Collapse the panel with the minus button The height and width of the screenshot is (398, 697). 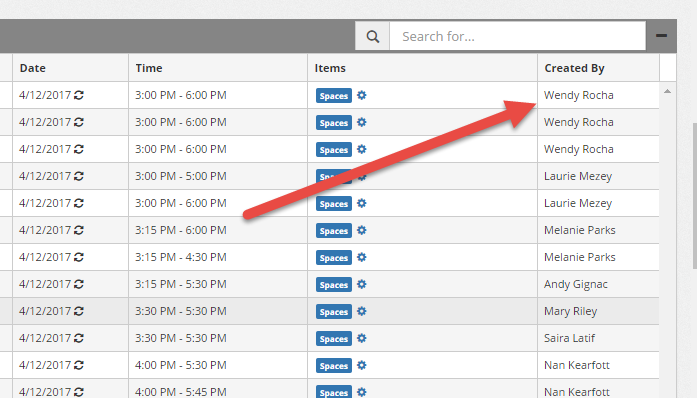(661, 36)
